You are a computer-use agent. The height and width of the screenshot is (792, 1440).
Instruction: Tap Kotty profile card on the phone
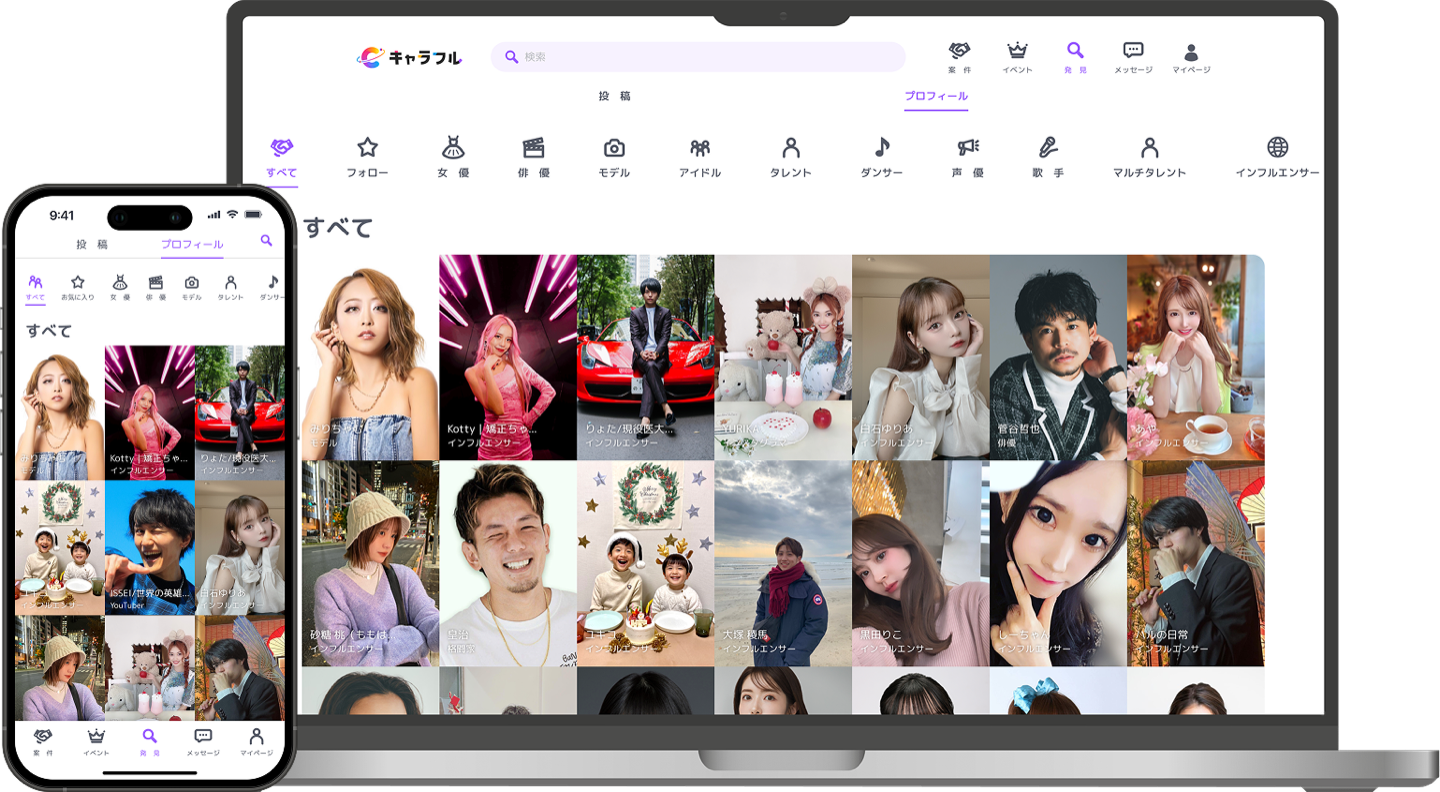[150, 412]
